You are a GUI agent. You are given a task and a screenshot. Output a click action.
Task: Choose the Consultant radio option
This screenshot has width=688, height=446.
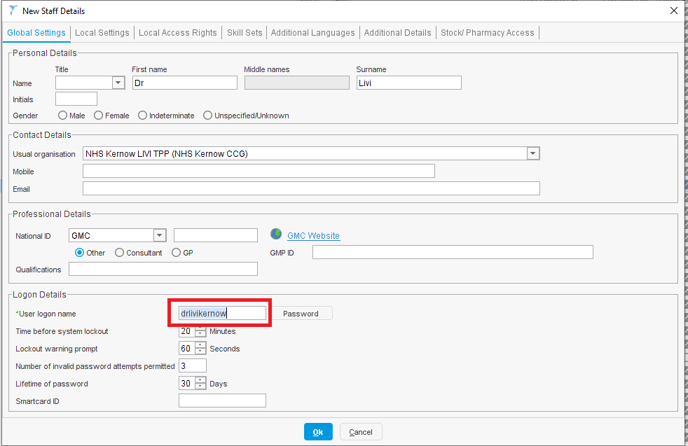tap(120, 253)
